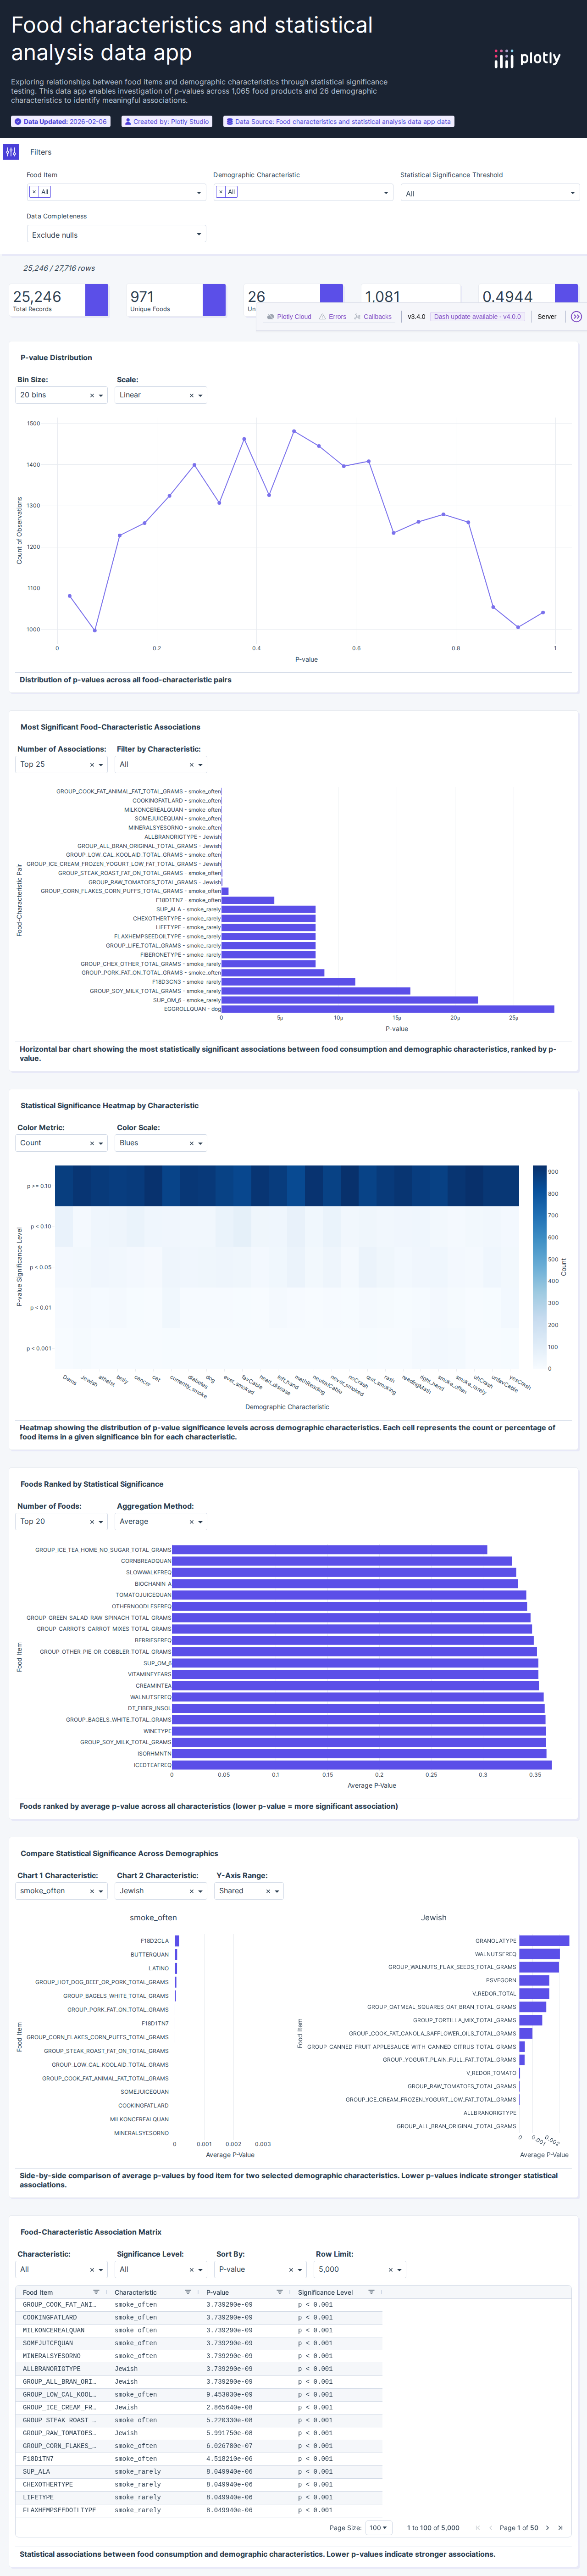Clear the Scale 'Linear' selection

[x=191, y=396]
